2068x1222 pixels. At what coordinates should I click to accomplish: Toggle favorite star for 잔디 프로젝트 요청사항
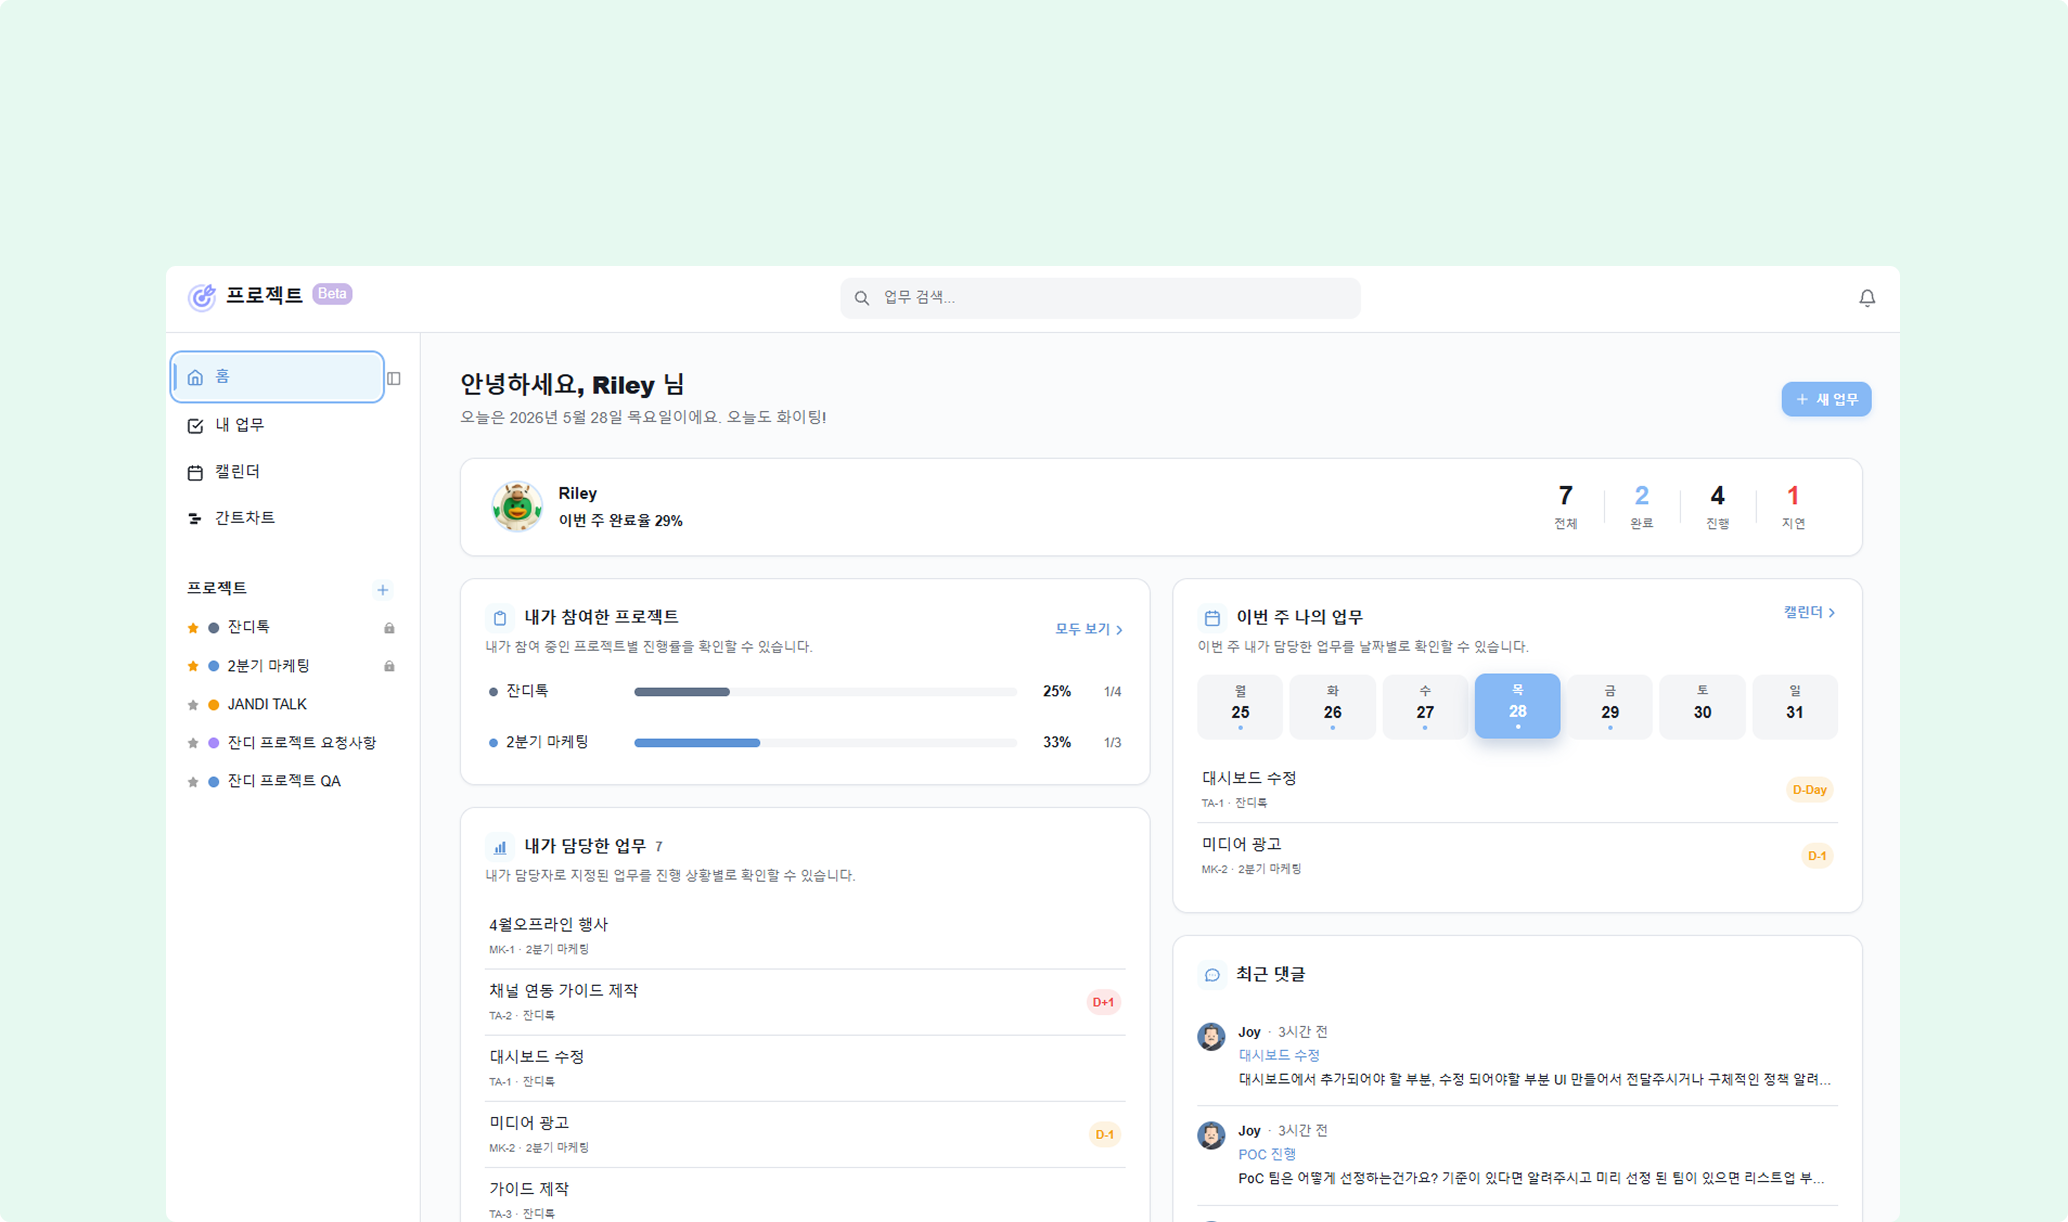[193, 743]
